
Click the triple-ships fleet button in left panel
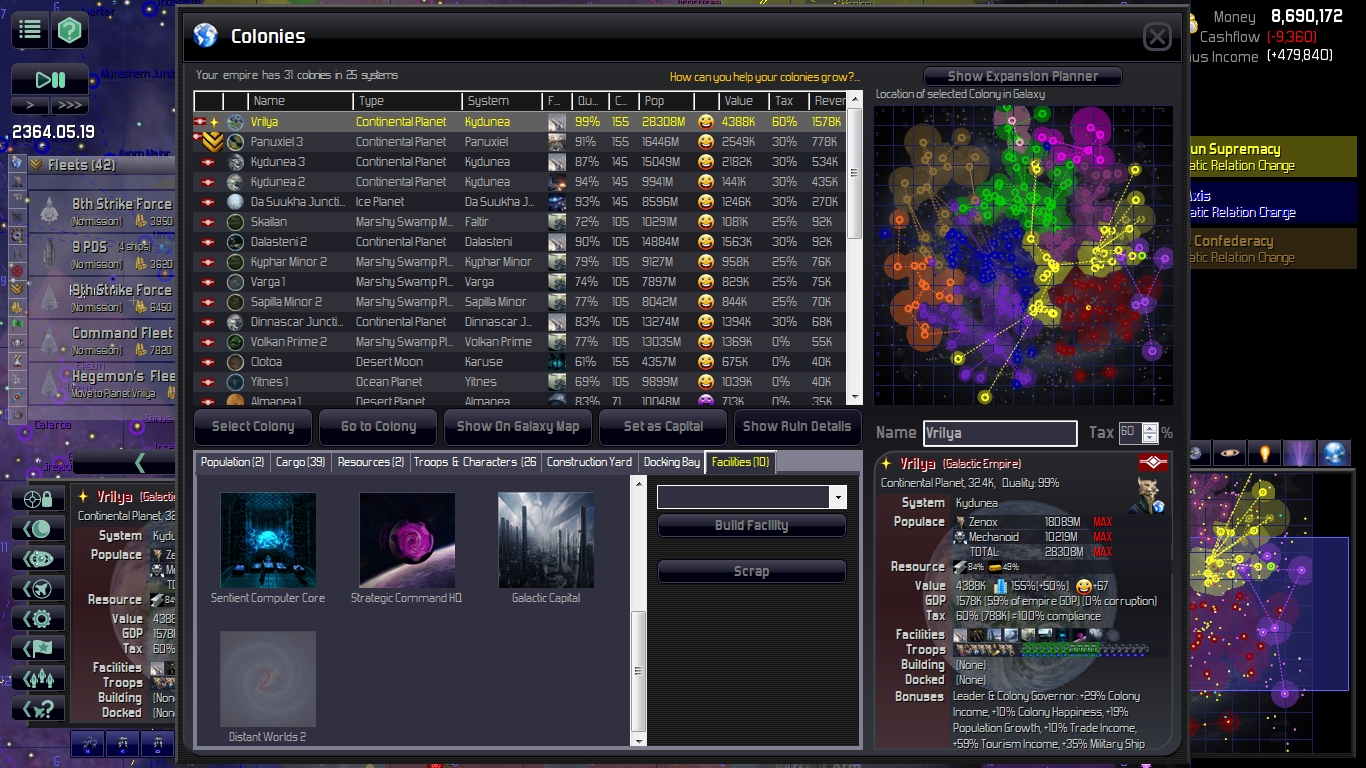38,678
